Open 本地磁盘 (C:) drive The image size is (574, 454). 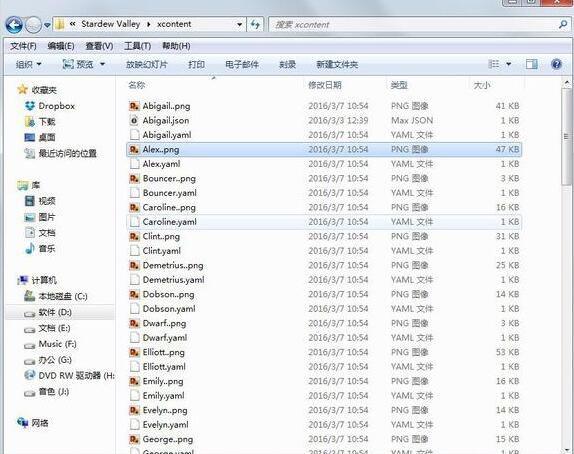click(x=56, y=296)
